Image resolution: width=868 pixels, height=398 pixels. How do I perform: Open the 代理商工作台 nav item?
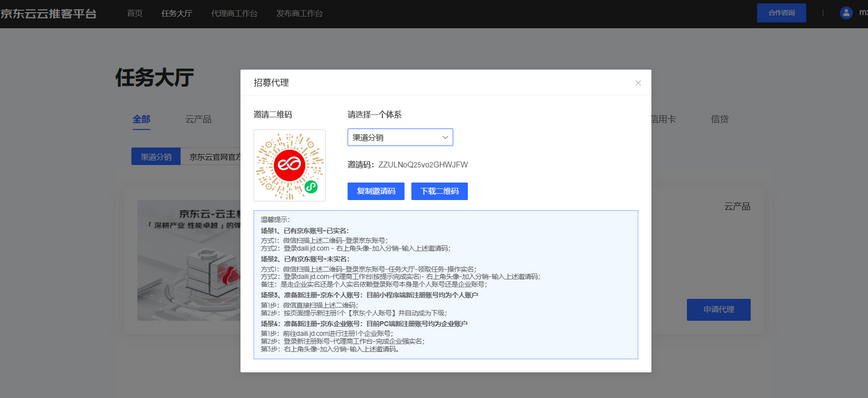234,13
